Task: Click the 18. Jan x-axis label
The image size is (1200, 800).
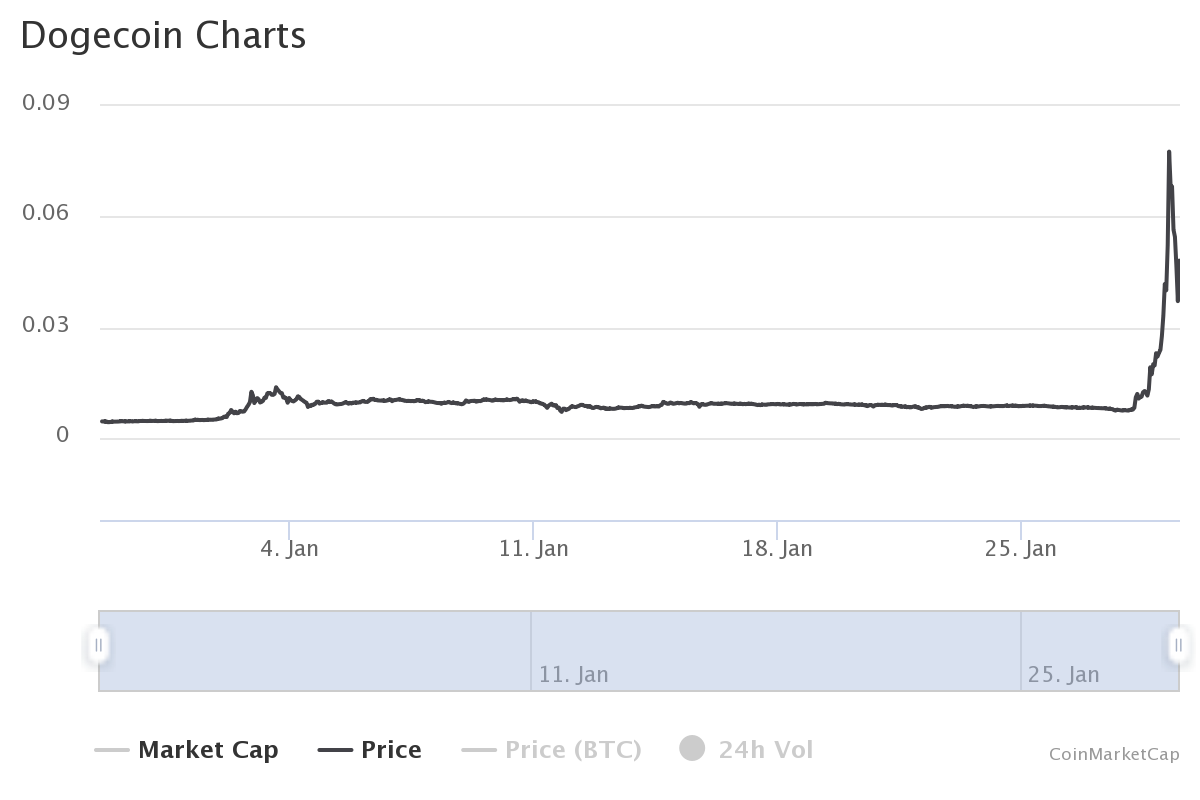Action: [777, 548]
